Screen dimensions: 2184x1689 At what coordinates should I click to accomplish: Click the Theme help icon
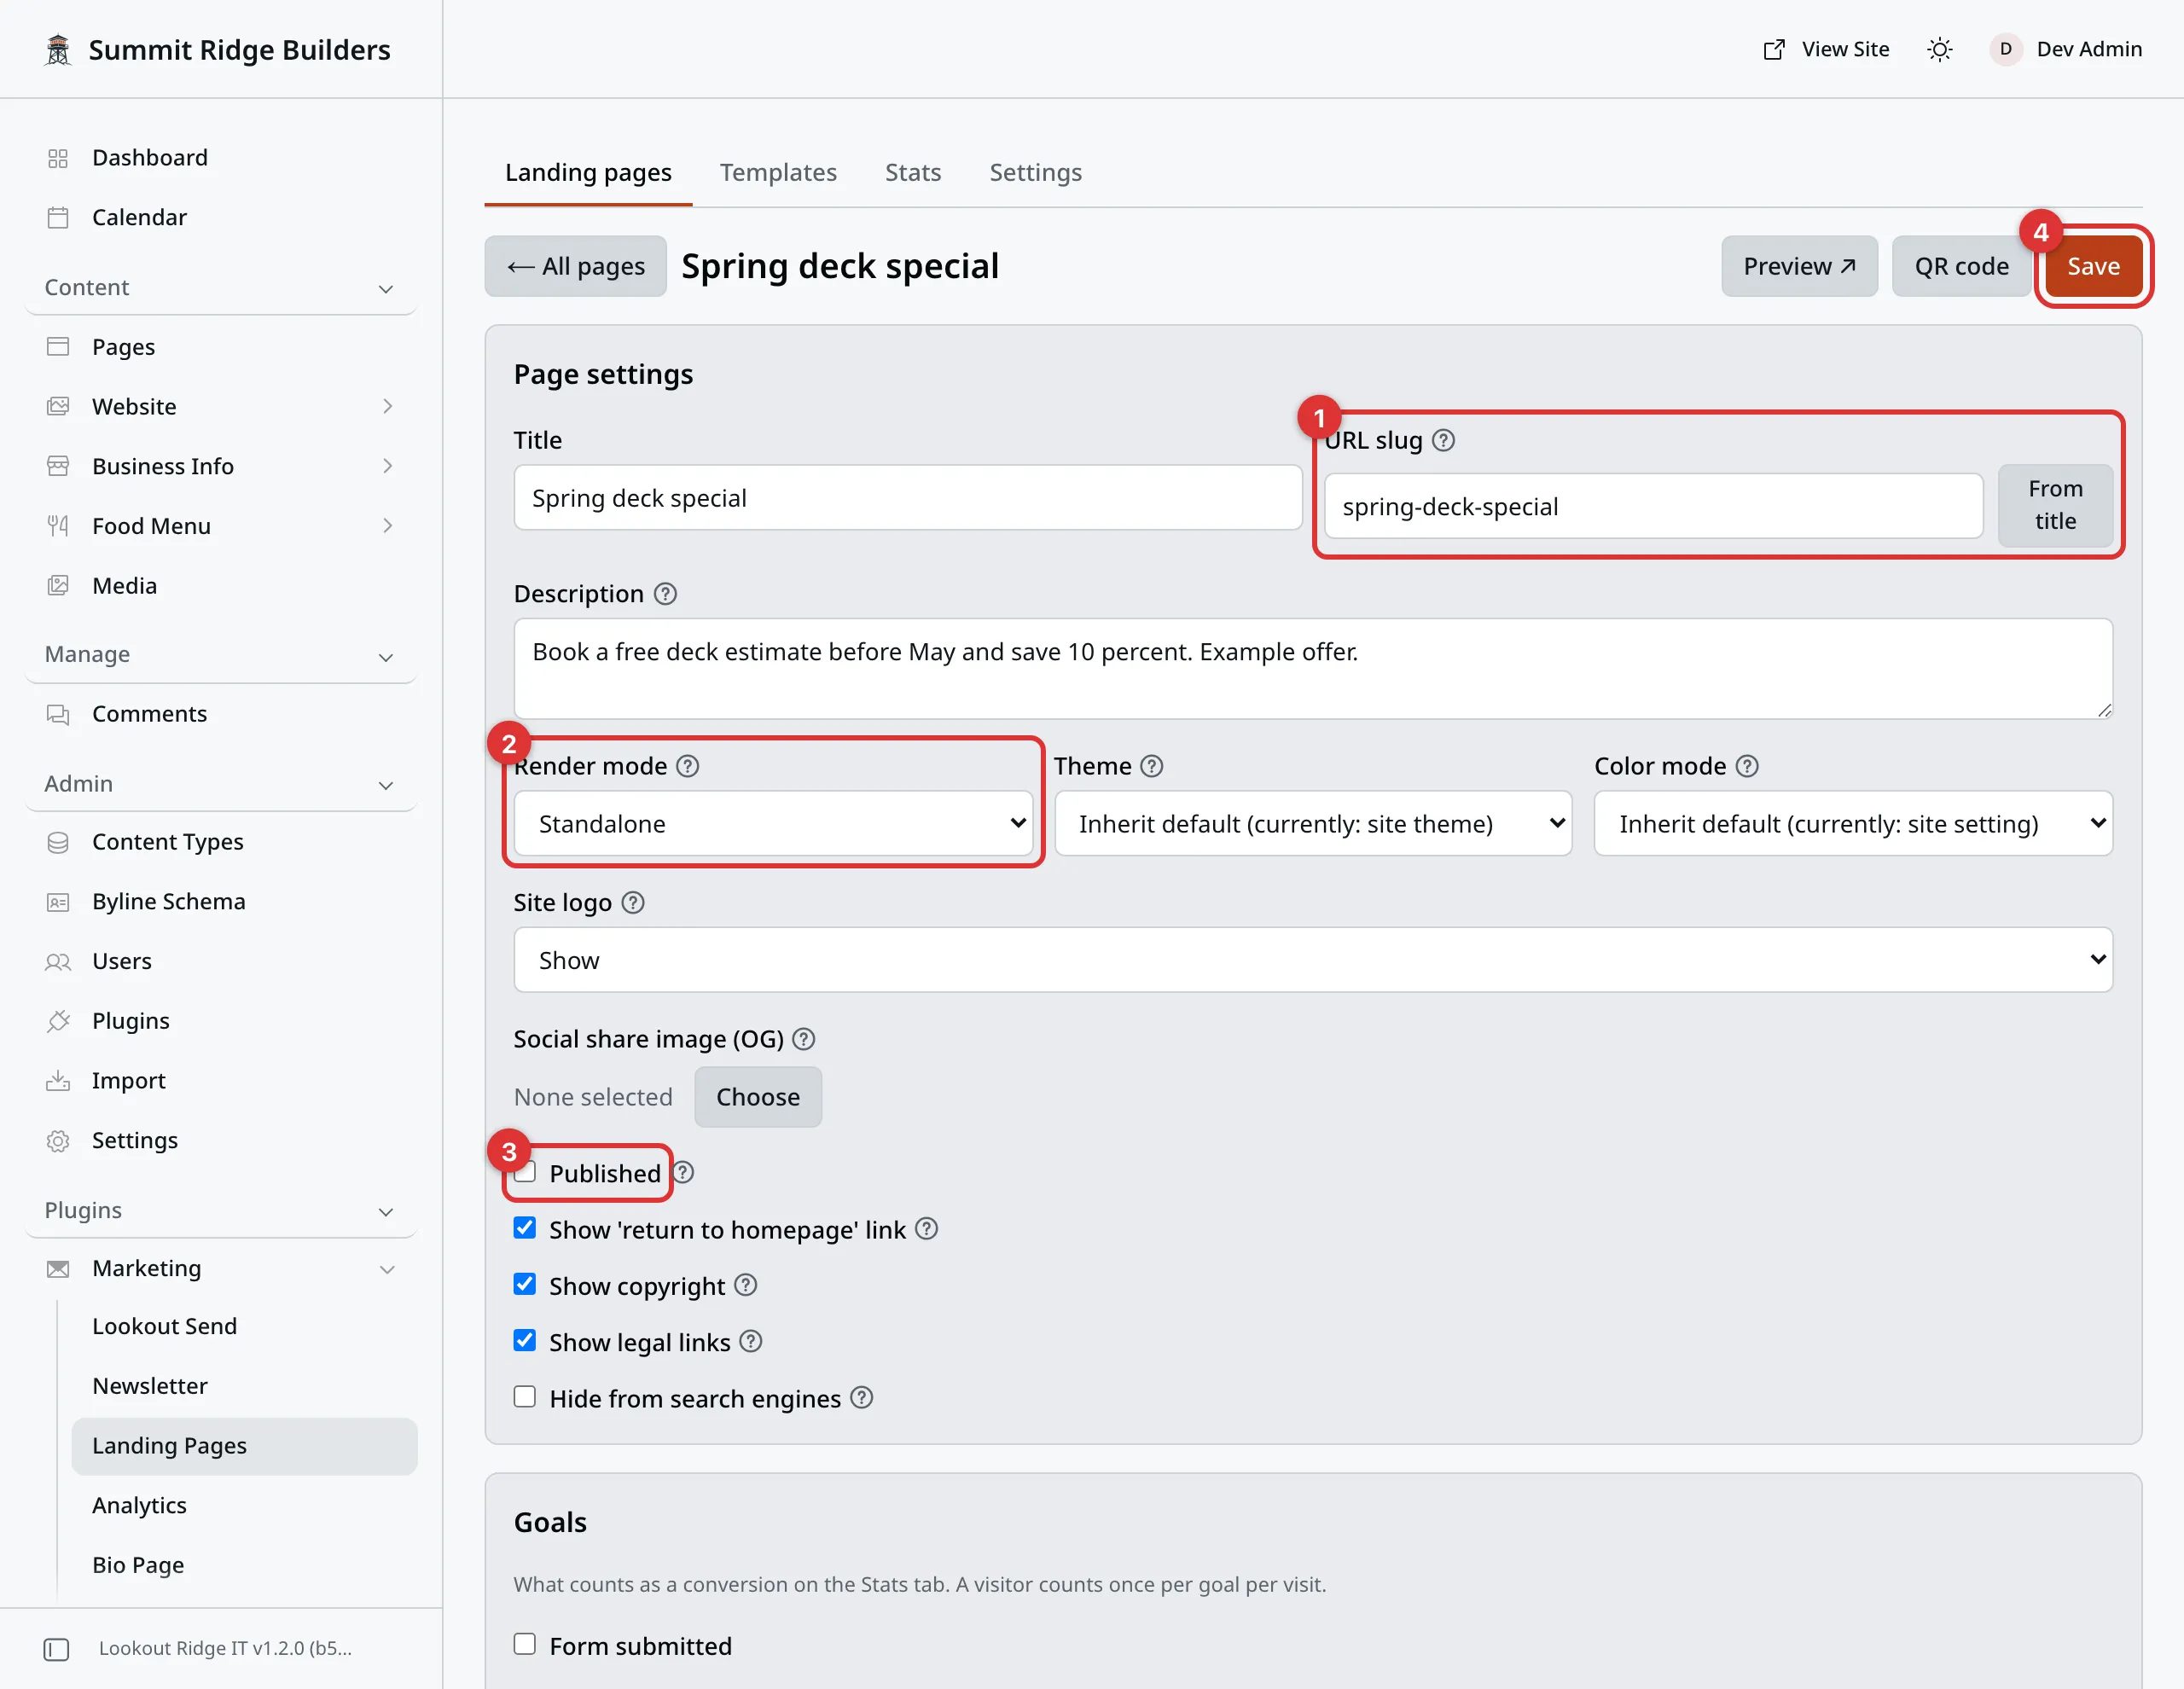(1152, 766)
